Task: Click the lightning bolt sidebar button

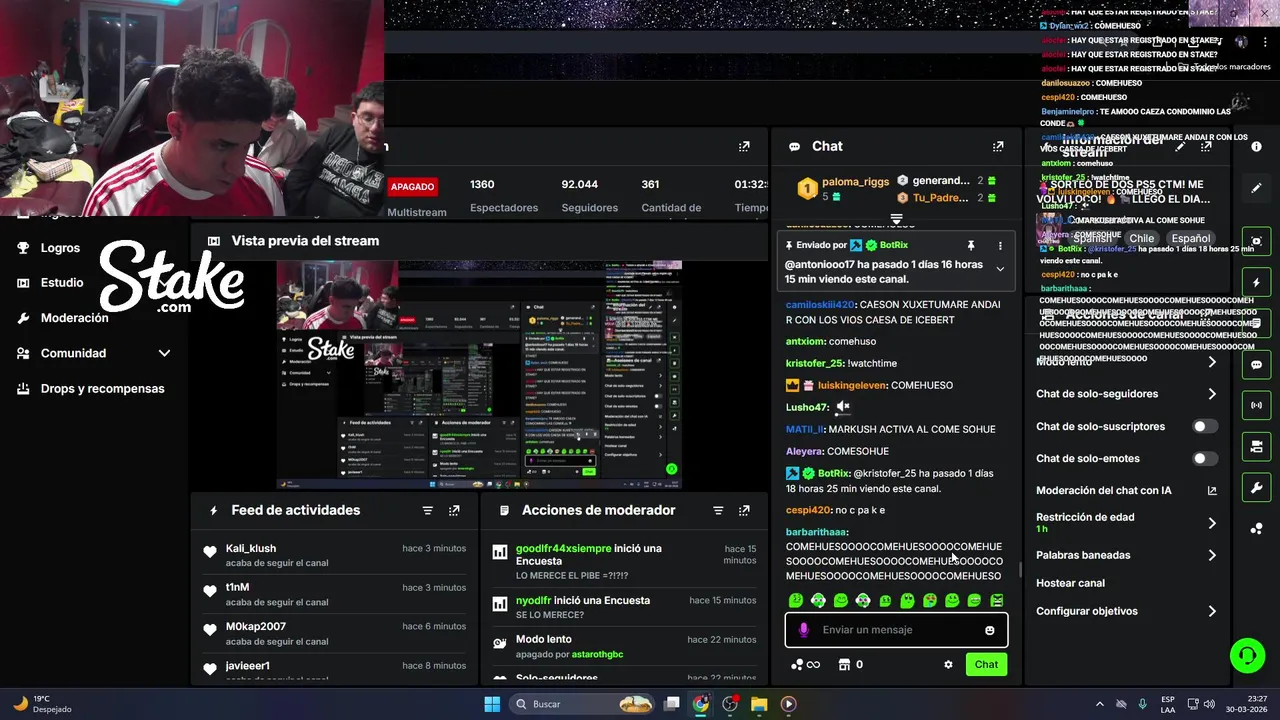Action: [1257, 283]
